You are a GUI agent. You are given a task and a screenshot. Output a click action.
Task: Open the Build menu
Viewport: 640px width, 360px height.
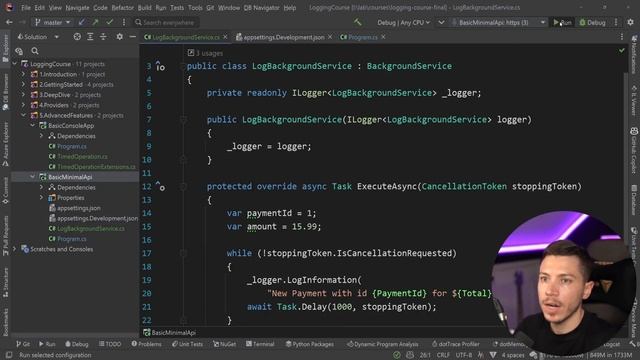(x=144, y=8)
